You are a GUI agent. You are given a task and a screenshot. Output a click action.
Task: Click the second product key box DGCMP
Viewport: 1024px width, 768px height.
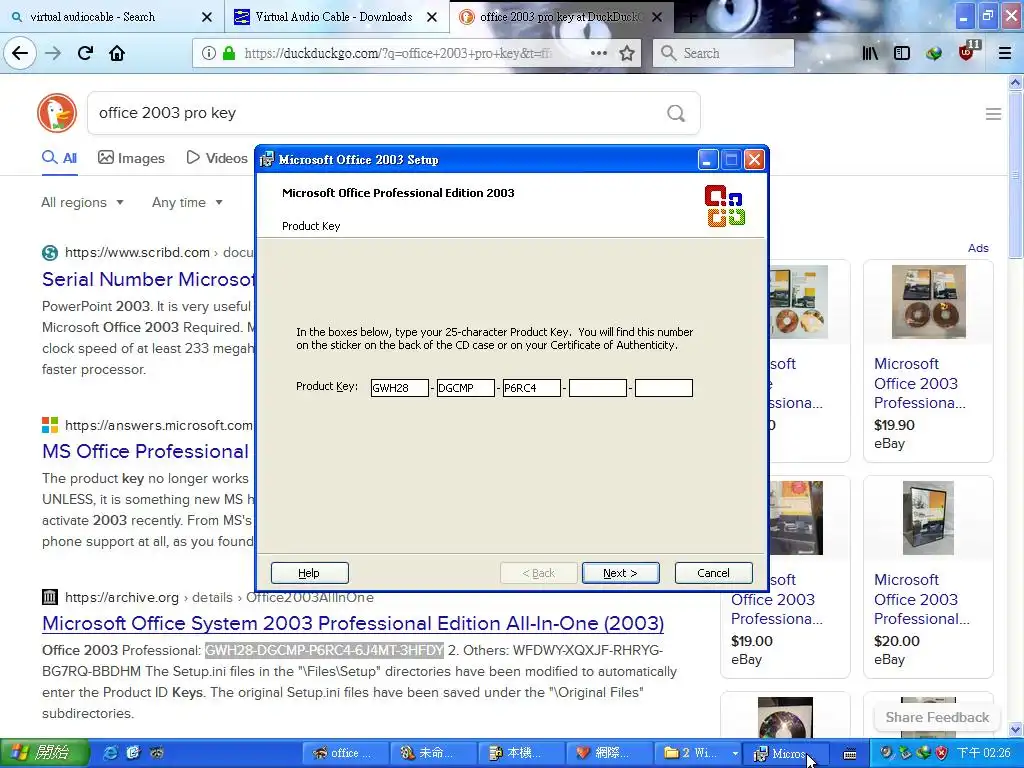[x=466, y=388]
